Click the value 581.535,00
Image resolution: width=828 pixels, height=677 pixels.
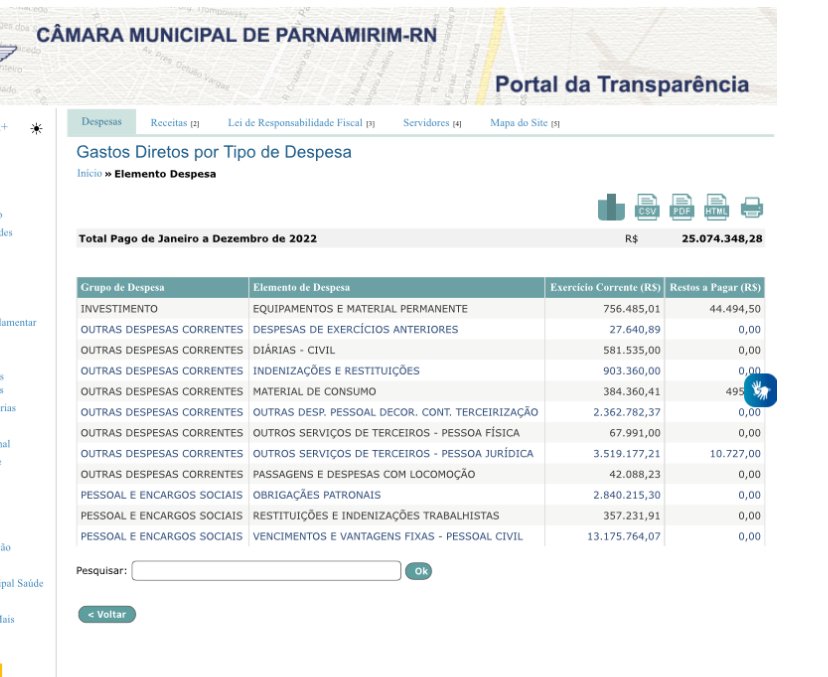click(x=632, y=350)
